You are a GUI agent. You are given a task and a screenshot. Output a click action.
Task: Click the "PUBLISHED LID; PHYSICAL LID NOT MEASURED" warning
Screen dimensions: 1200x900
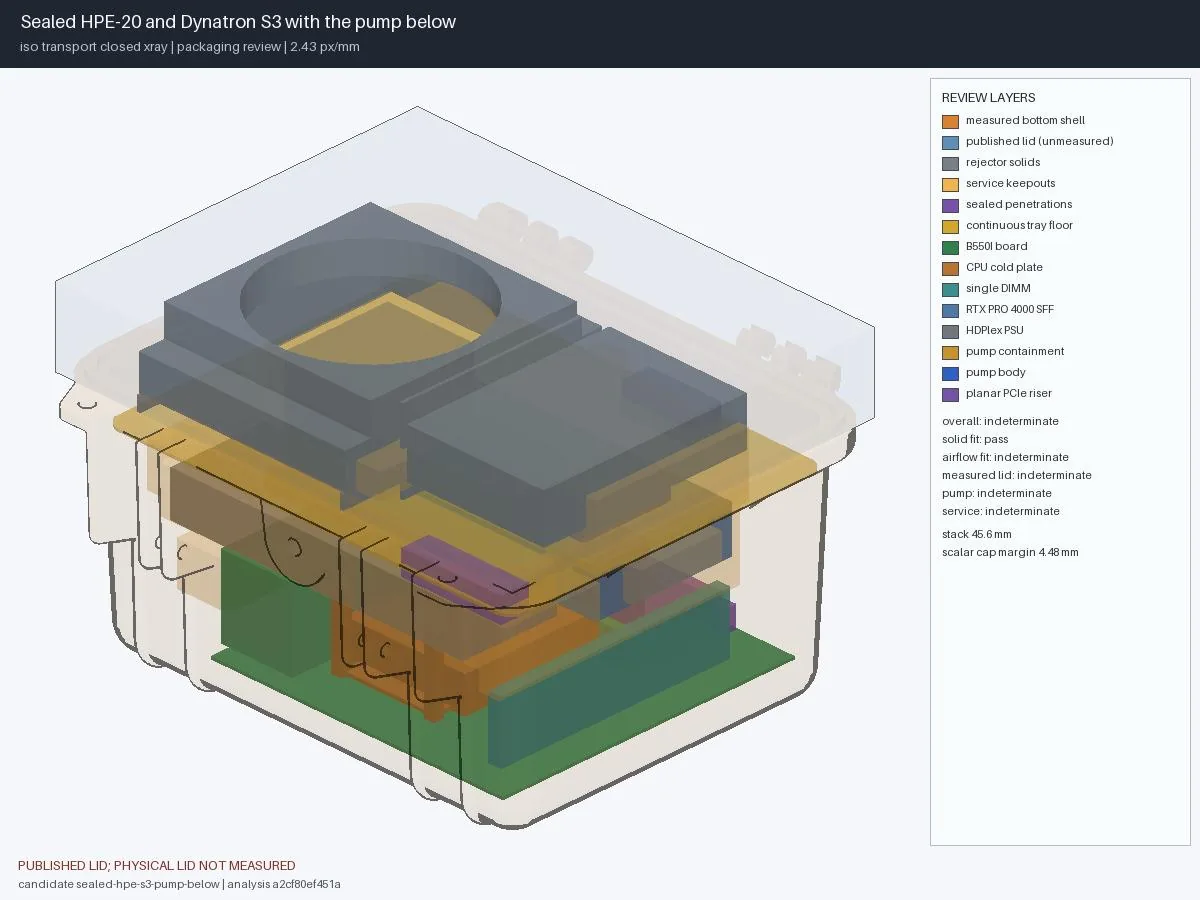click(157, 866)
